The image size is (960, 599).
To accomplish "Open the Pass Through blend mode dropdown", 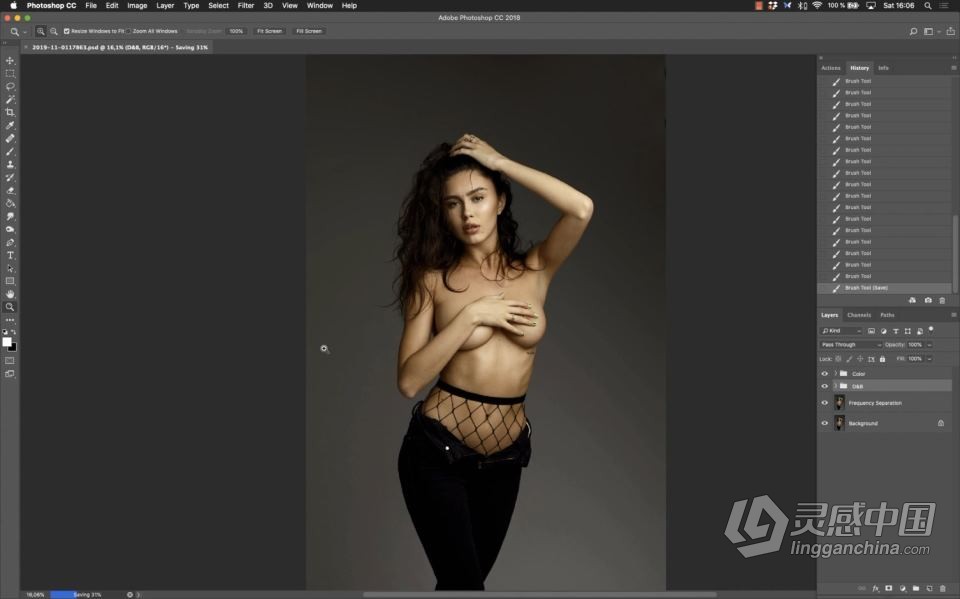I will point(851,345).
